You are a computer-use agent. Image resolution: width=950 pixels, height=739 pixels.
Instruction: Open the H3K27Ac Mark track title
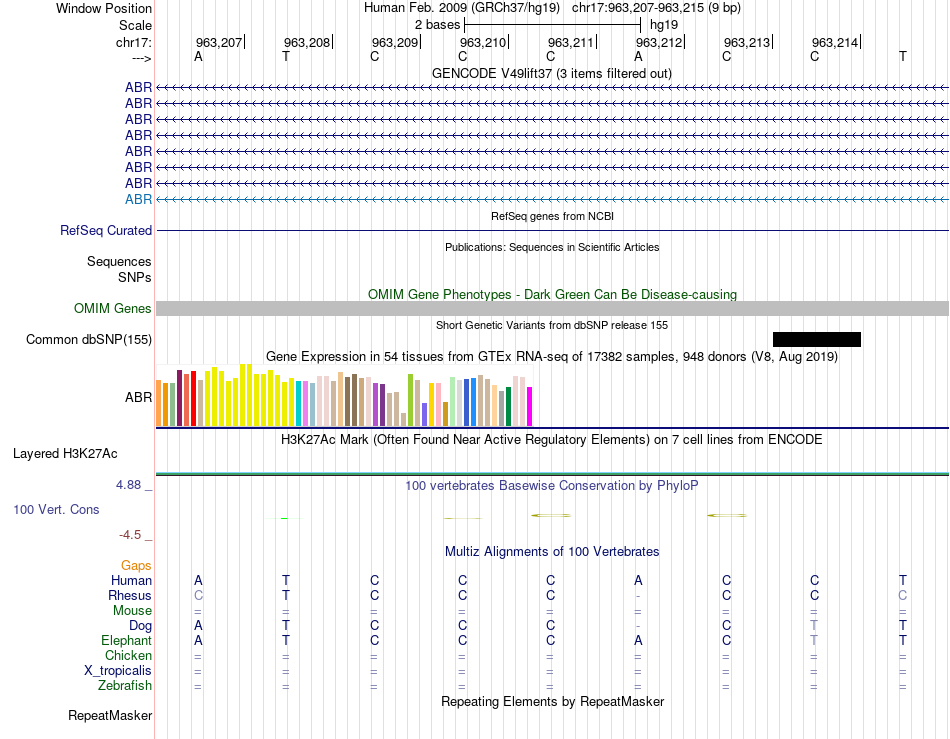(x=551, y=439)
